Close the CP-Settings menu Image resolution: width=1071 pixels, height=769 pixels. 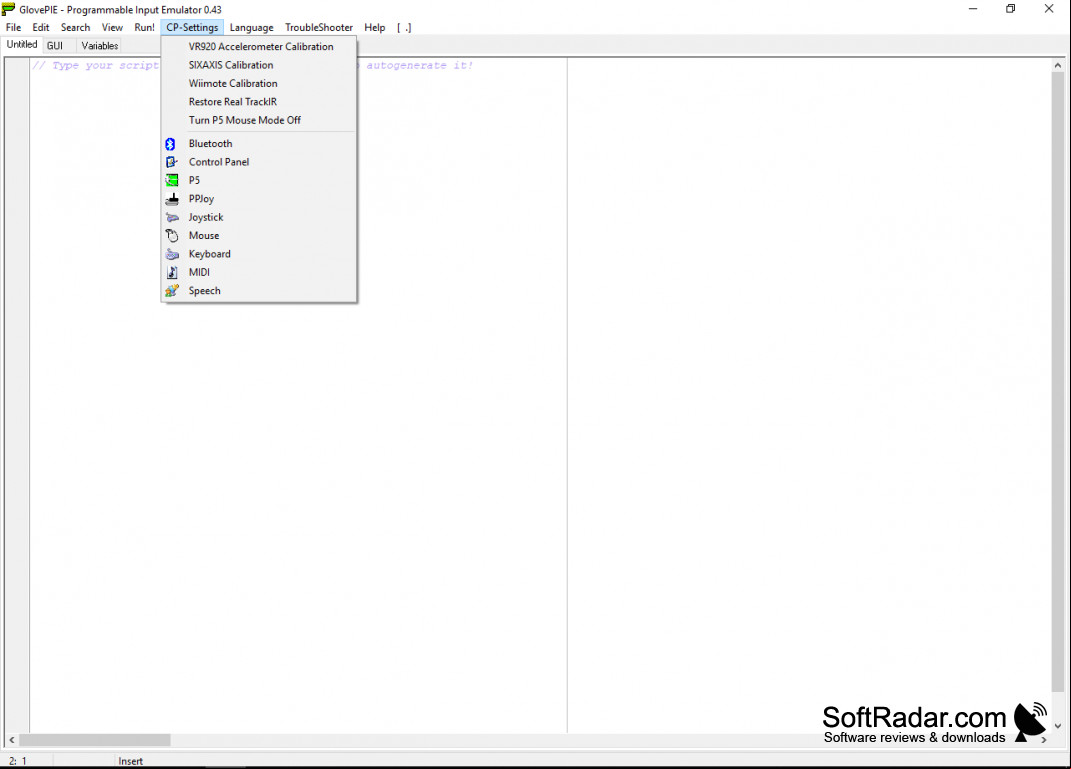(x=192, y=27)
